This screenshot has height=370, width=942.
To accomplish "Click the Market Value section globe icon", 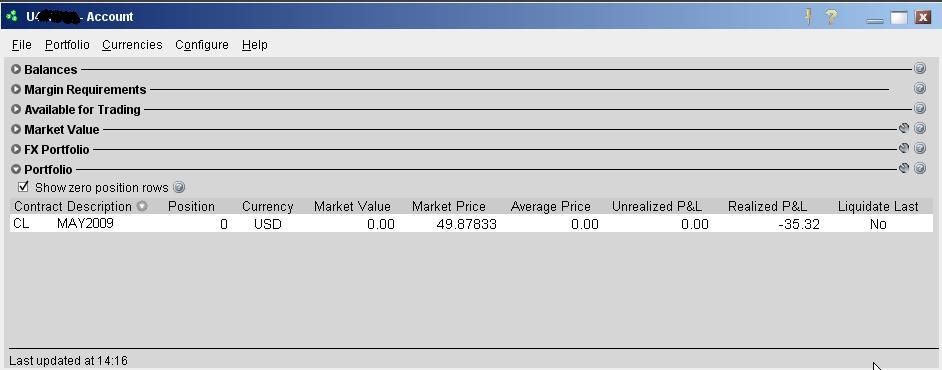I will pyautogui.click(x=904, y=128).
